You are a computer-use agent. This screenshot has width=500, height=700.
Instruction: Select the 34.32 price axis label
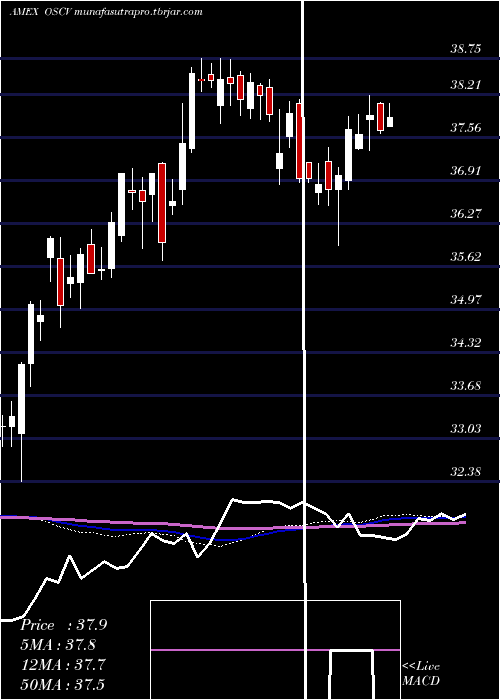tap(466, 343)
